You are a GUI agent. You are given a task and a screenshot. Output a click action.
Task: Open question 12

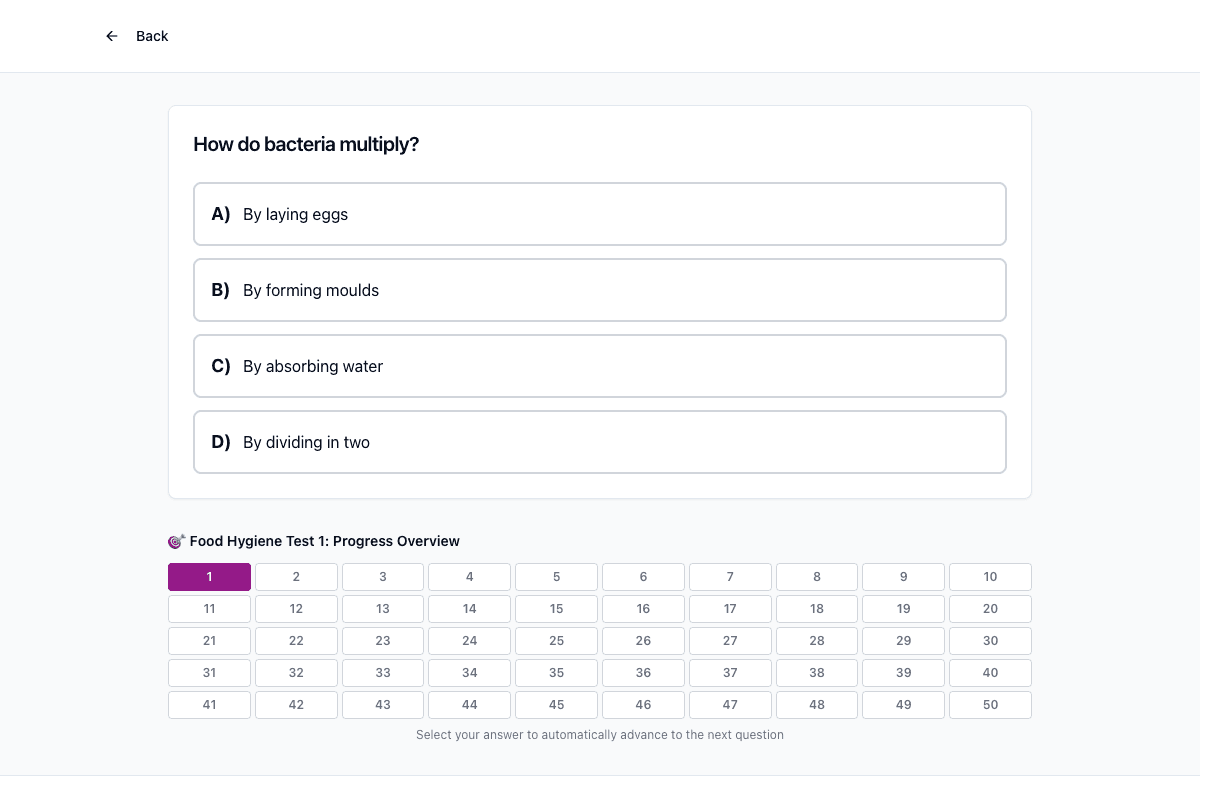click(x=296, y=609)
